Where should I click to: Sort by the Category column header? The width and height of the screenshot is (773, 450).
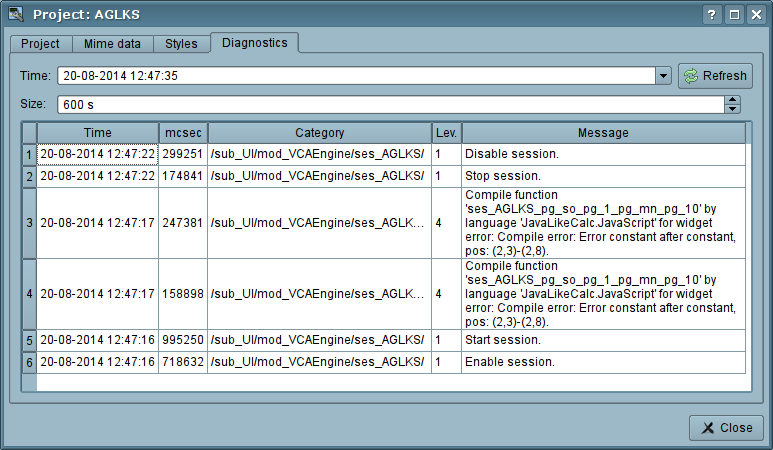pyautogui.click(x=319, y=133)
